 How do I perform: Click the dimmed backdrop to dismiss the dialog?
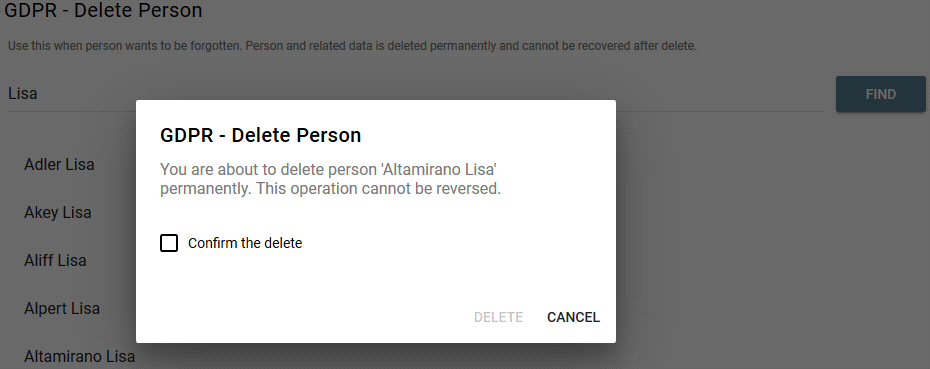(x=771, y=237)
